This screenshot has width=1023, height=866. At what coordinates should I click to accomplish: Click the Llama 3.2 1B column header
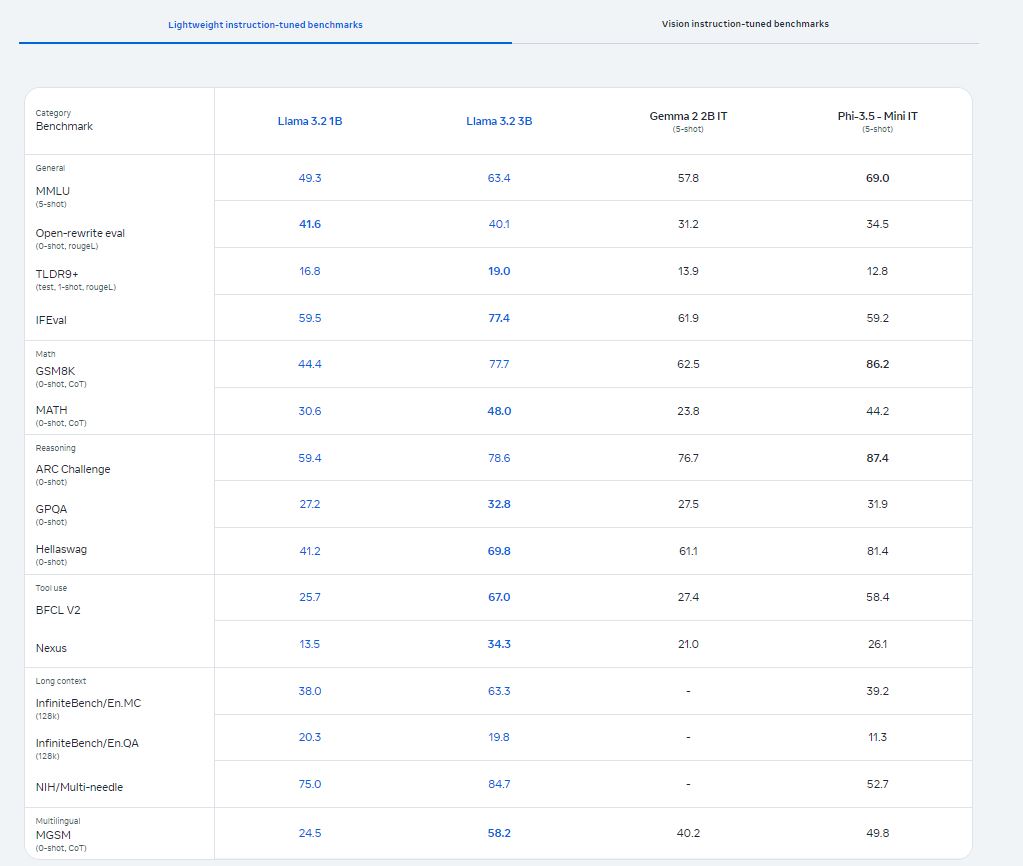point(310,121)
